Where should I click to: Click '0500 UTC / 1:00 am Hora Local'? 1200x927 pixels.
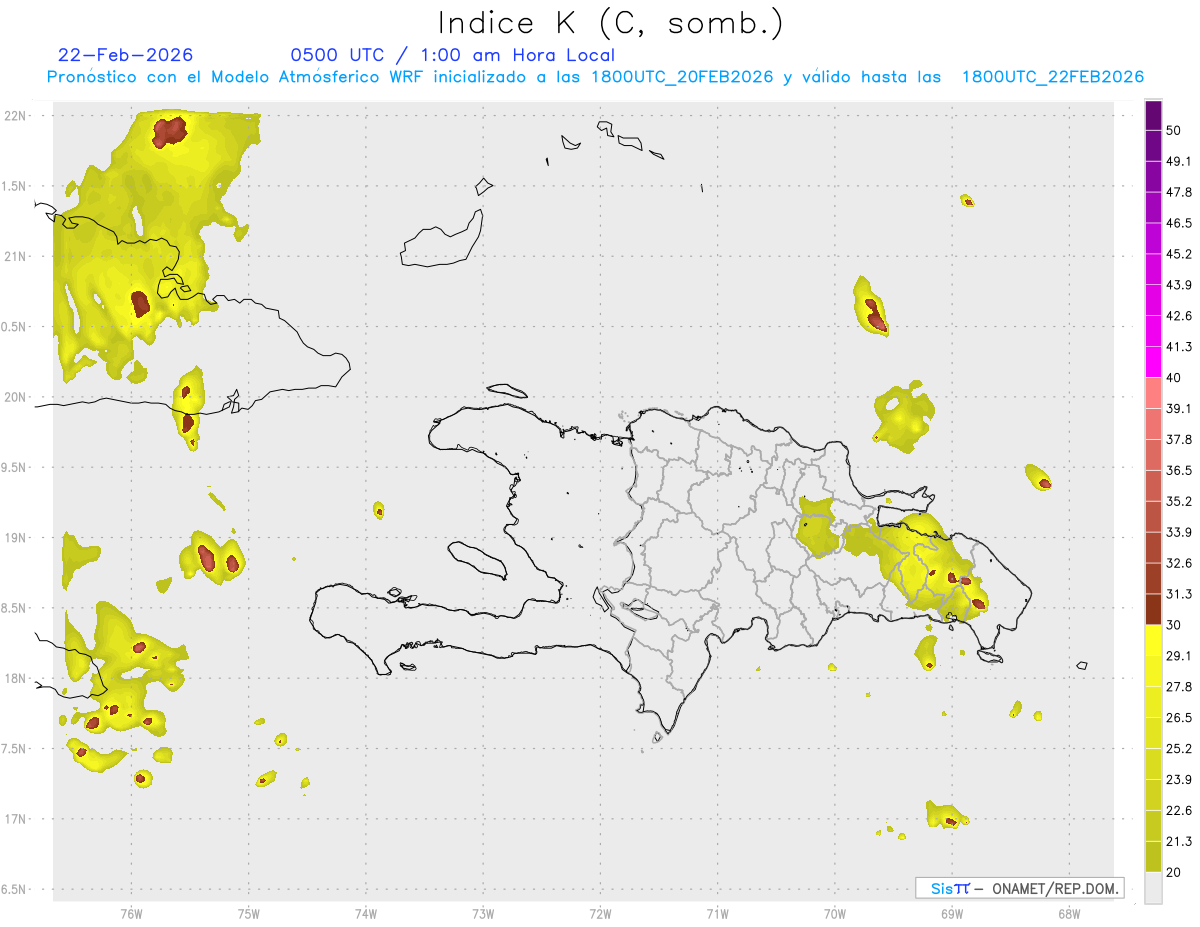(453, 55)
